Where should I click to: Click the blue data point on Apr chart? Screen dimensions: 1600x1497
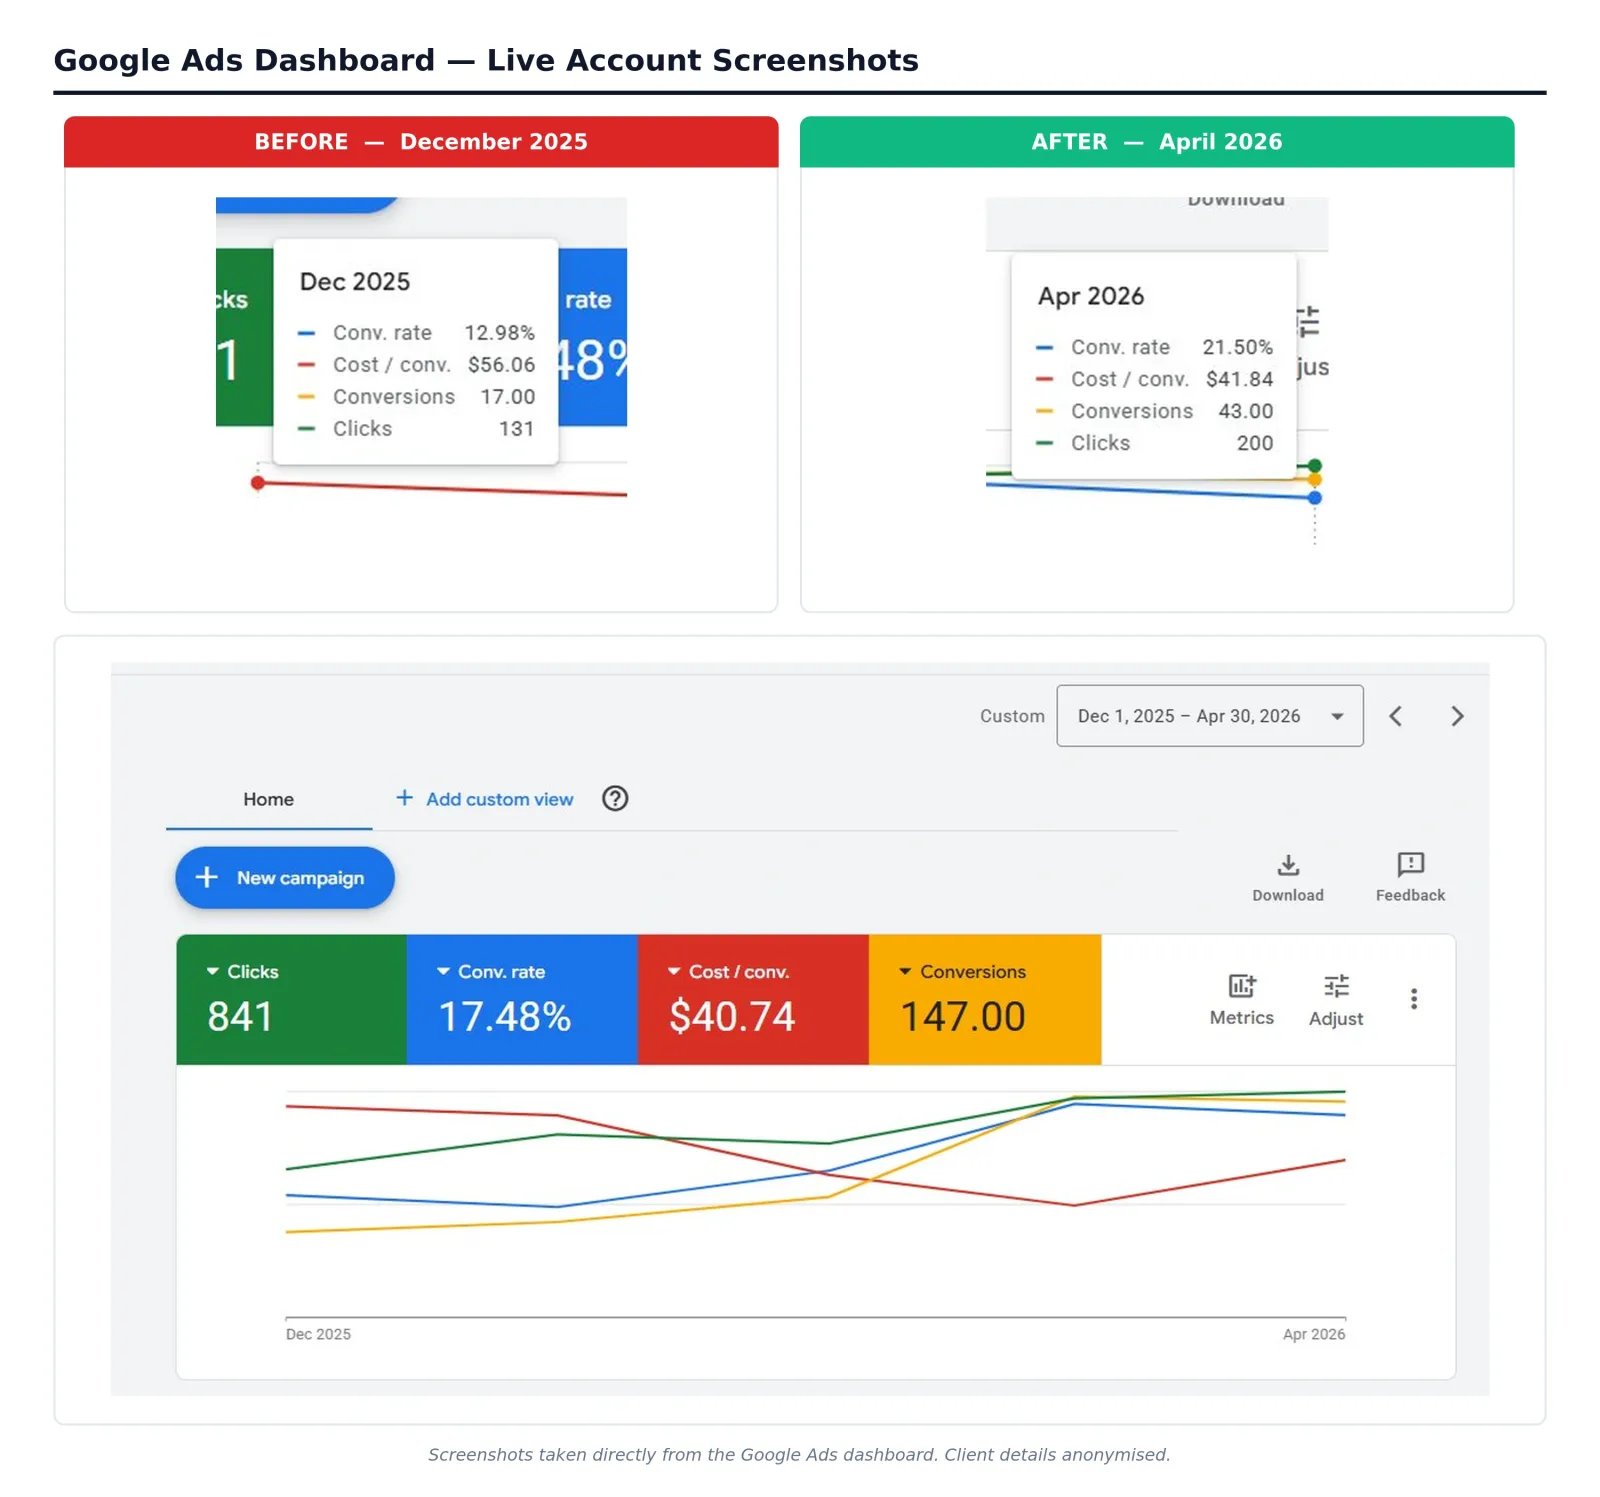pos(1315,497)
